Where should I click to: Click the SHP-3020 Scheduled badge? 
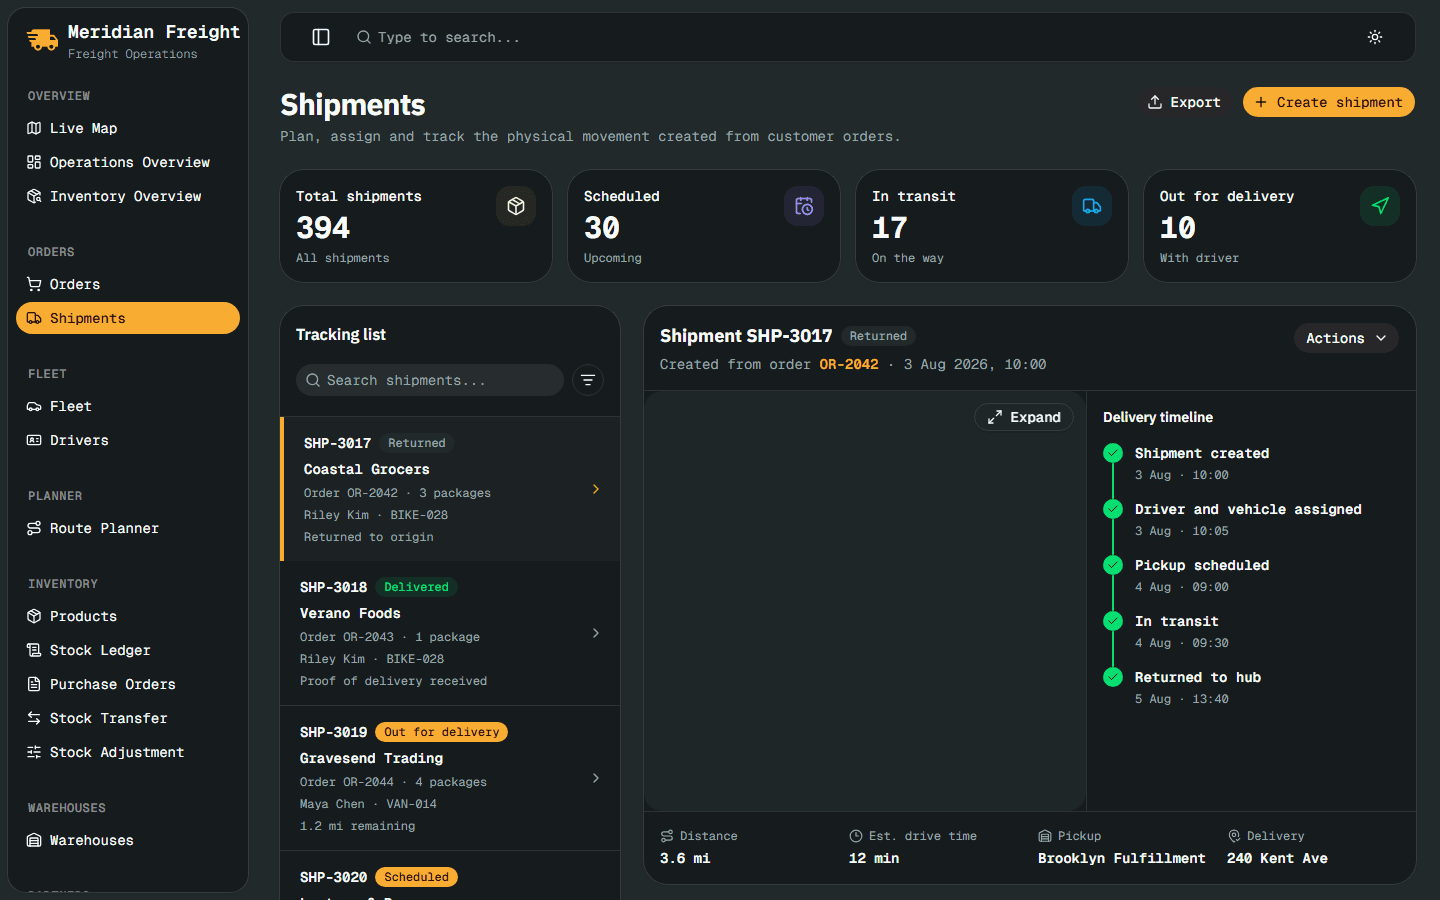pos(416,877)
